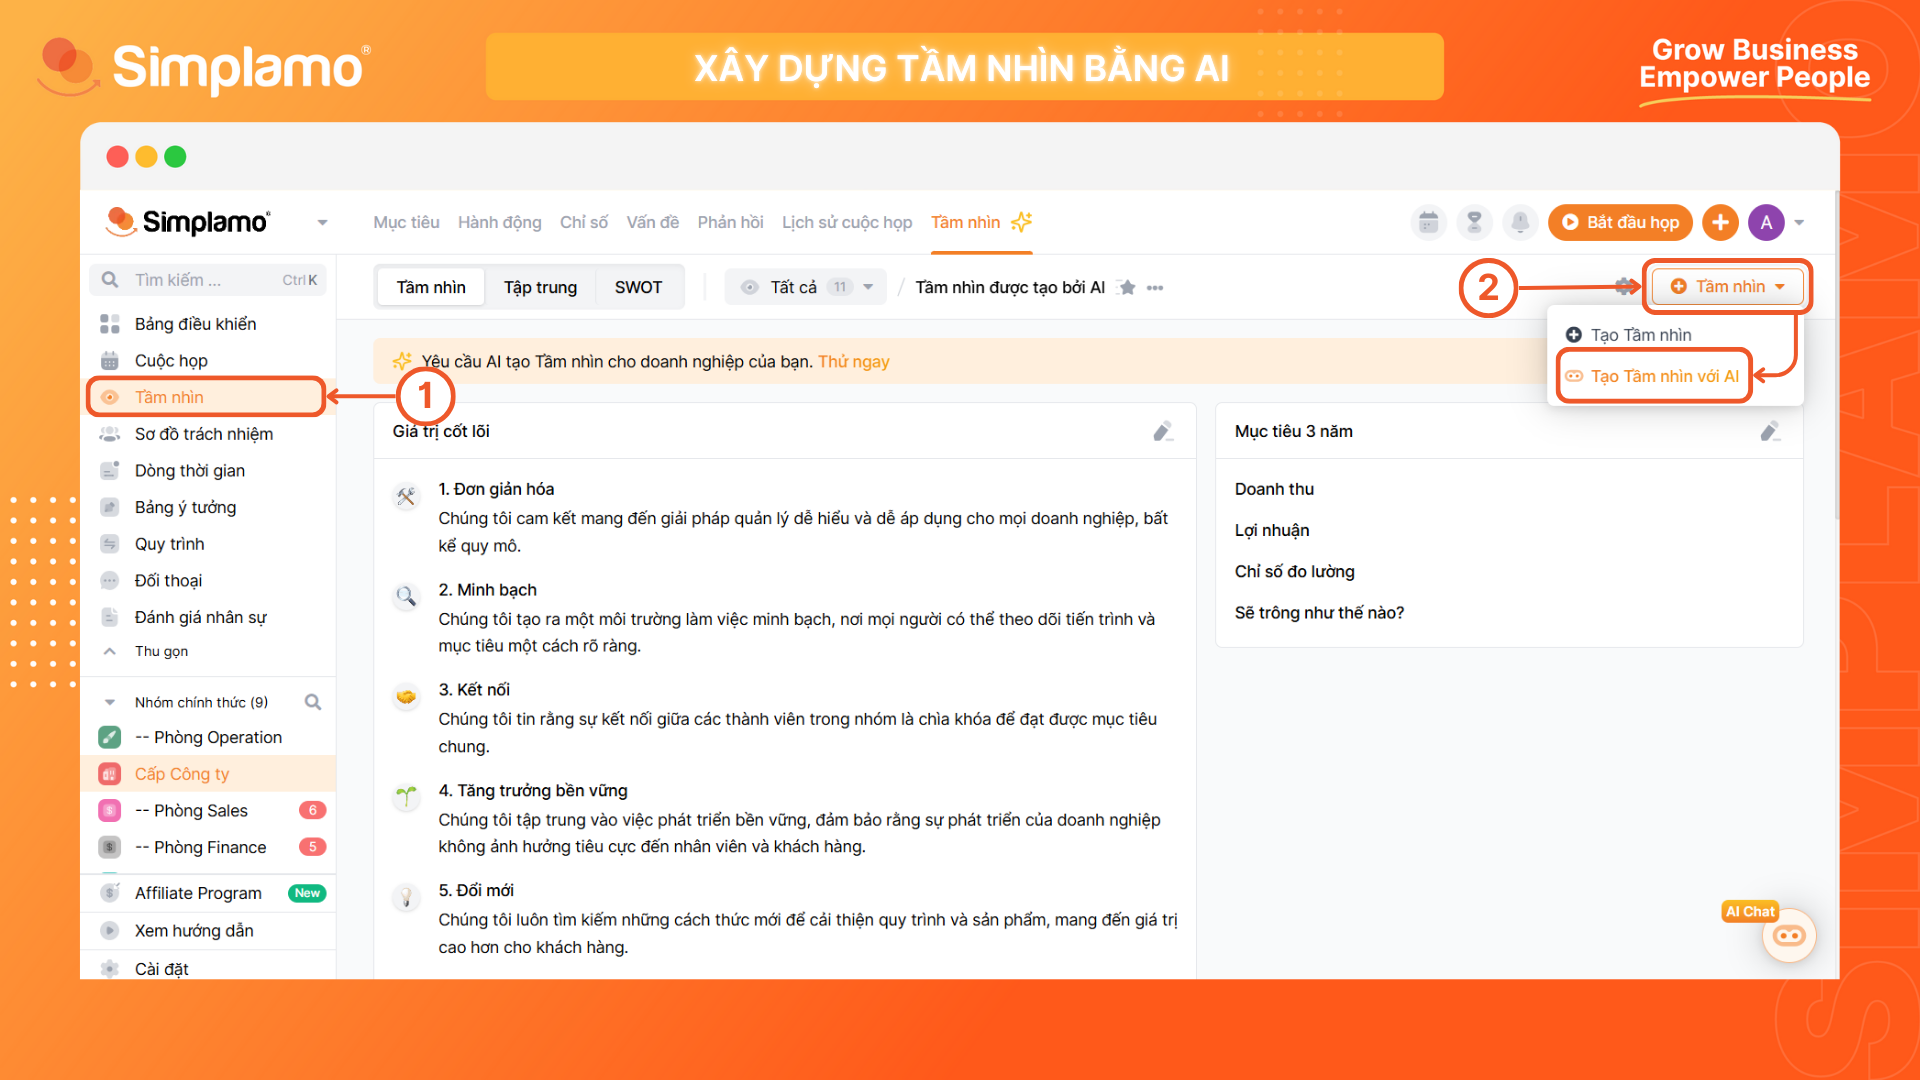Click the Đổi mới lightbulb icon

(406, 897)
